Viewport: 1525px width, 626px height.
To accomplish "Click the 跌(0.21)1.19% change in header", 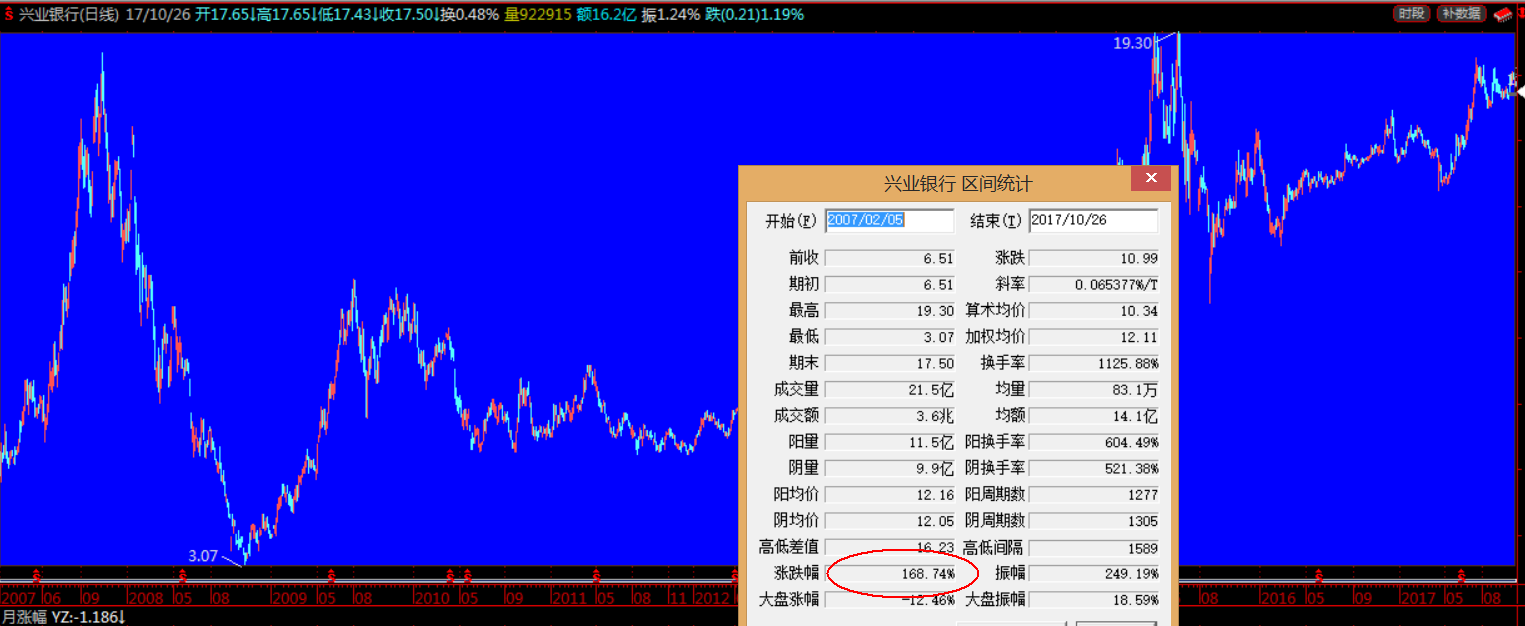I will click(754, 15).
